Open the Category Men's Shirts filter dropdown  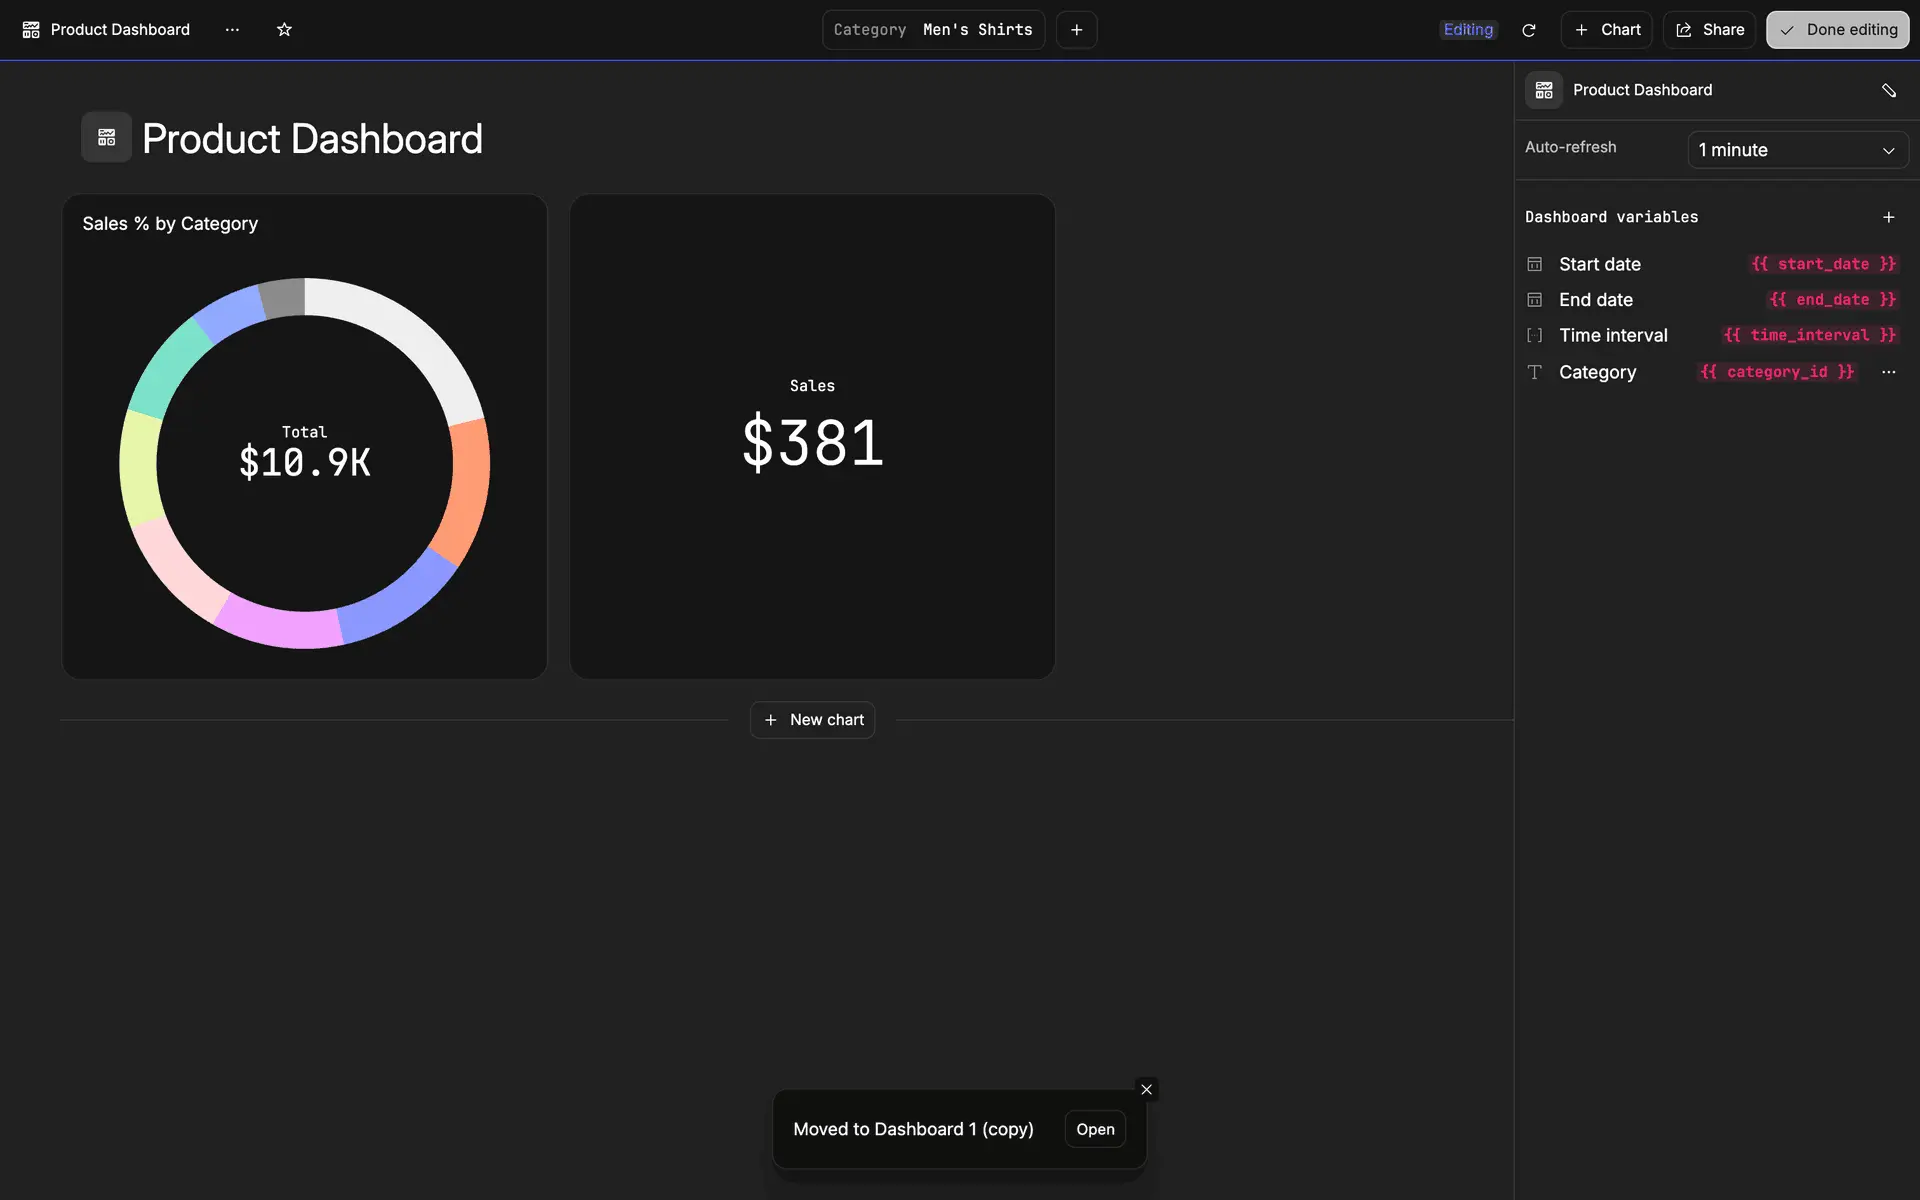[x=933, y=30]
